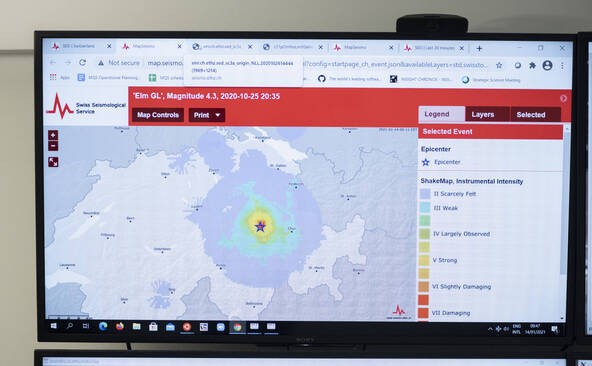
Task: Switch to the Legend tab
Action: pyautogui.click(x=441, y=114)
